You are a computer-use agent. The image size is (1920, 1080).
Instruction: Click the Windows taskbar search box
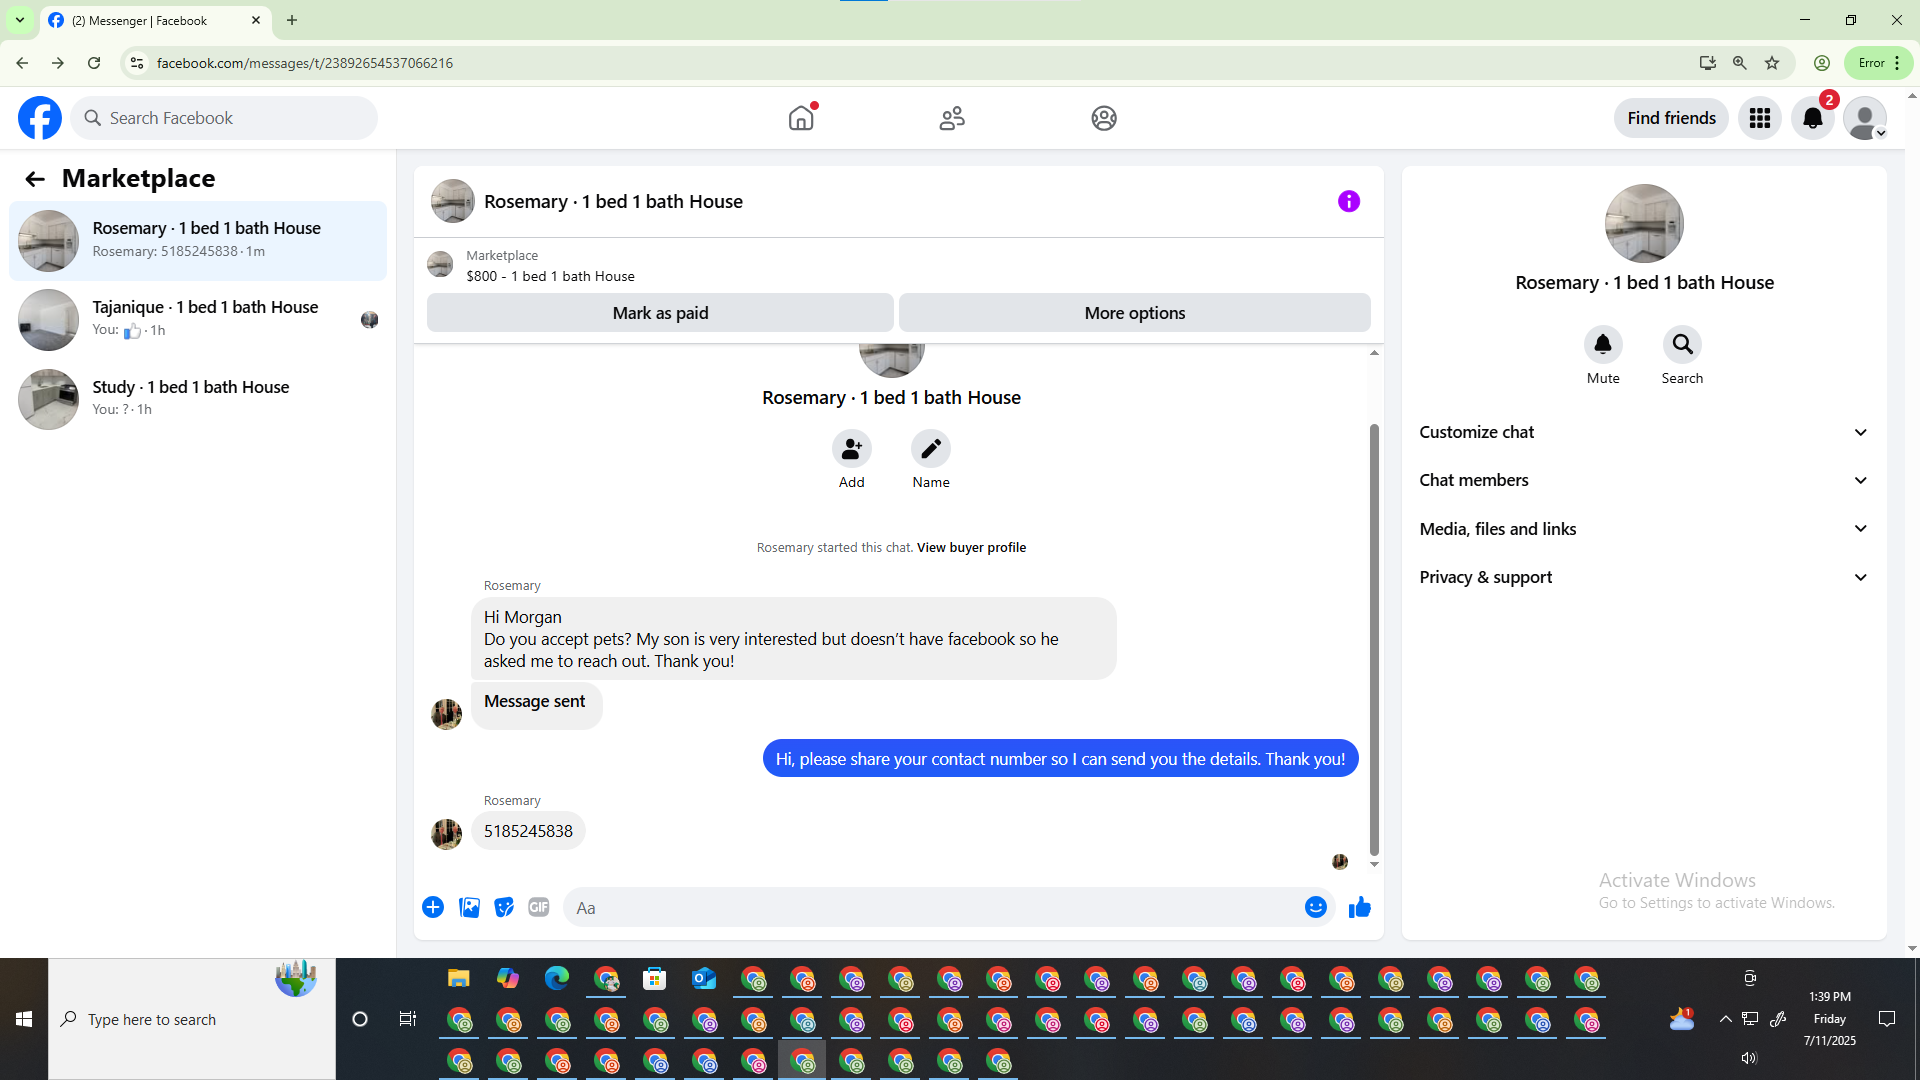[x=192, y=1019]
